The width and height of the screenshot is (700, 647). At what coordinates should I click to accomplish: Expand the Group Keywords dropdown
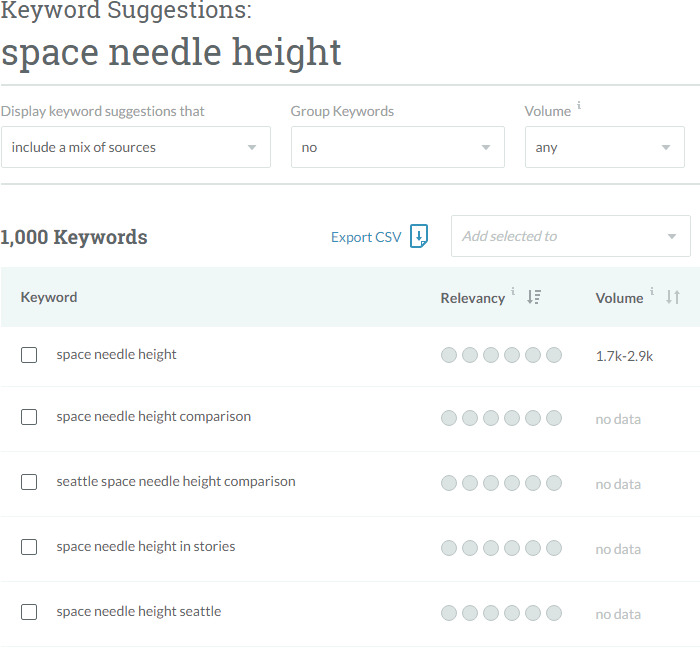click(397, 147)
